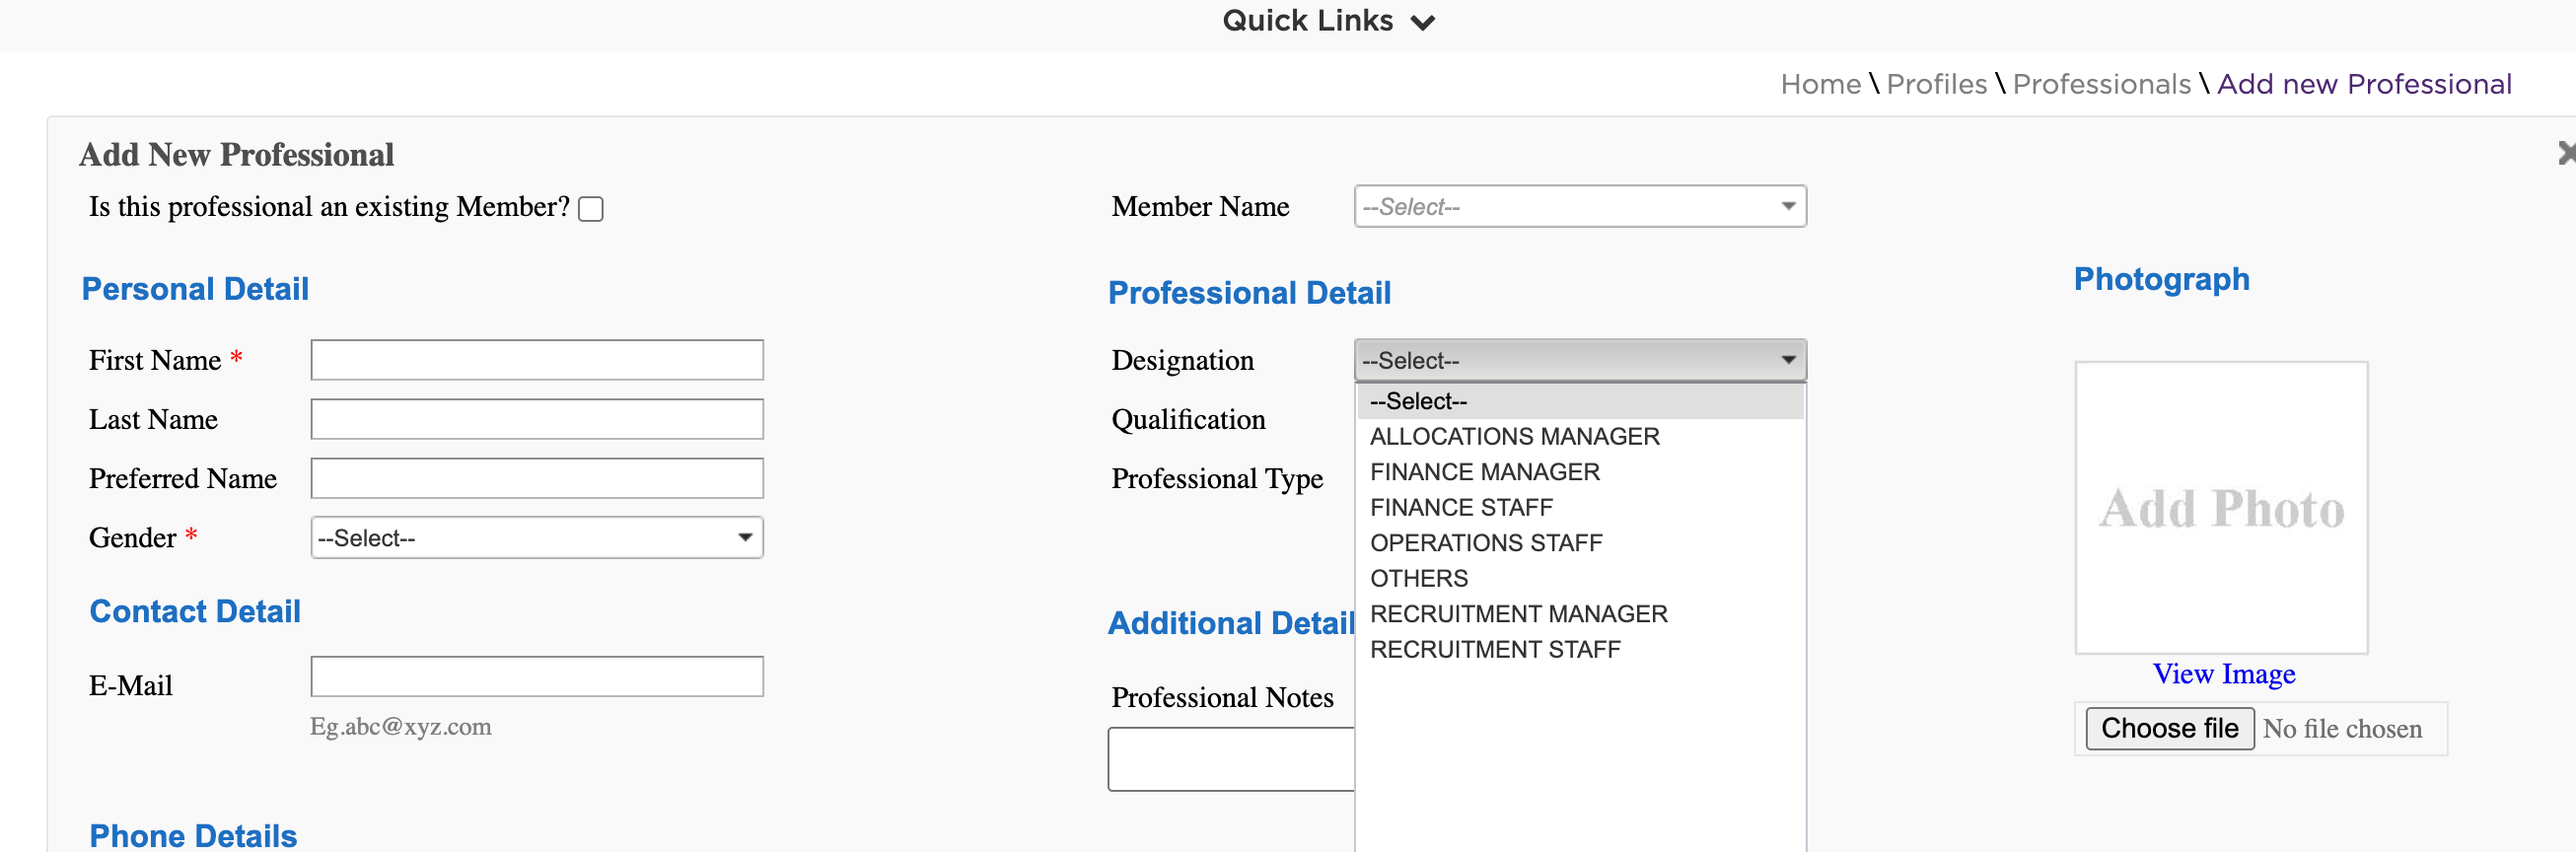Click the No file chosen text

pyautogui.click(x=2342, y=729)
